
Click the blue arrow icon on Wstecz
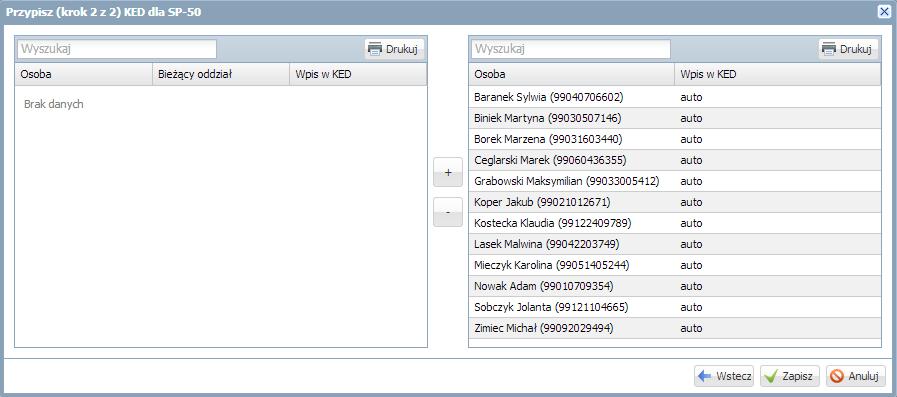705,376
